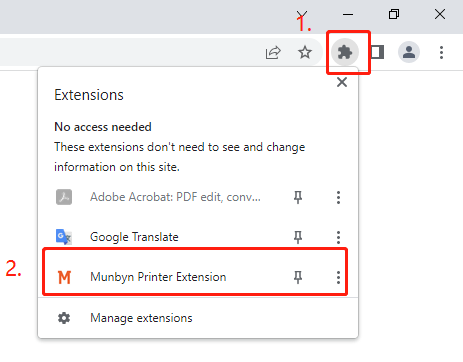Screen dimensions: 463x362
Task: Pin the Adobe Acrobat extension
Action: click(298, 197)
